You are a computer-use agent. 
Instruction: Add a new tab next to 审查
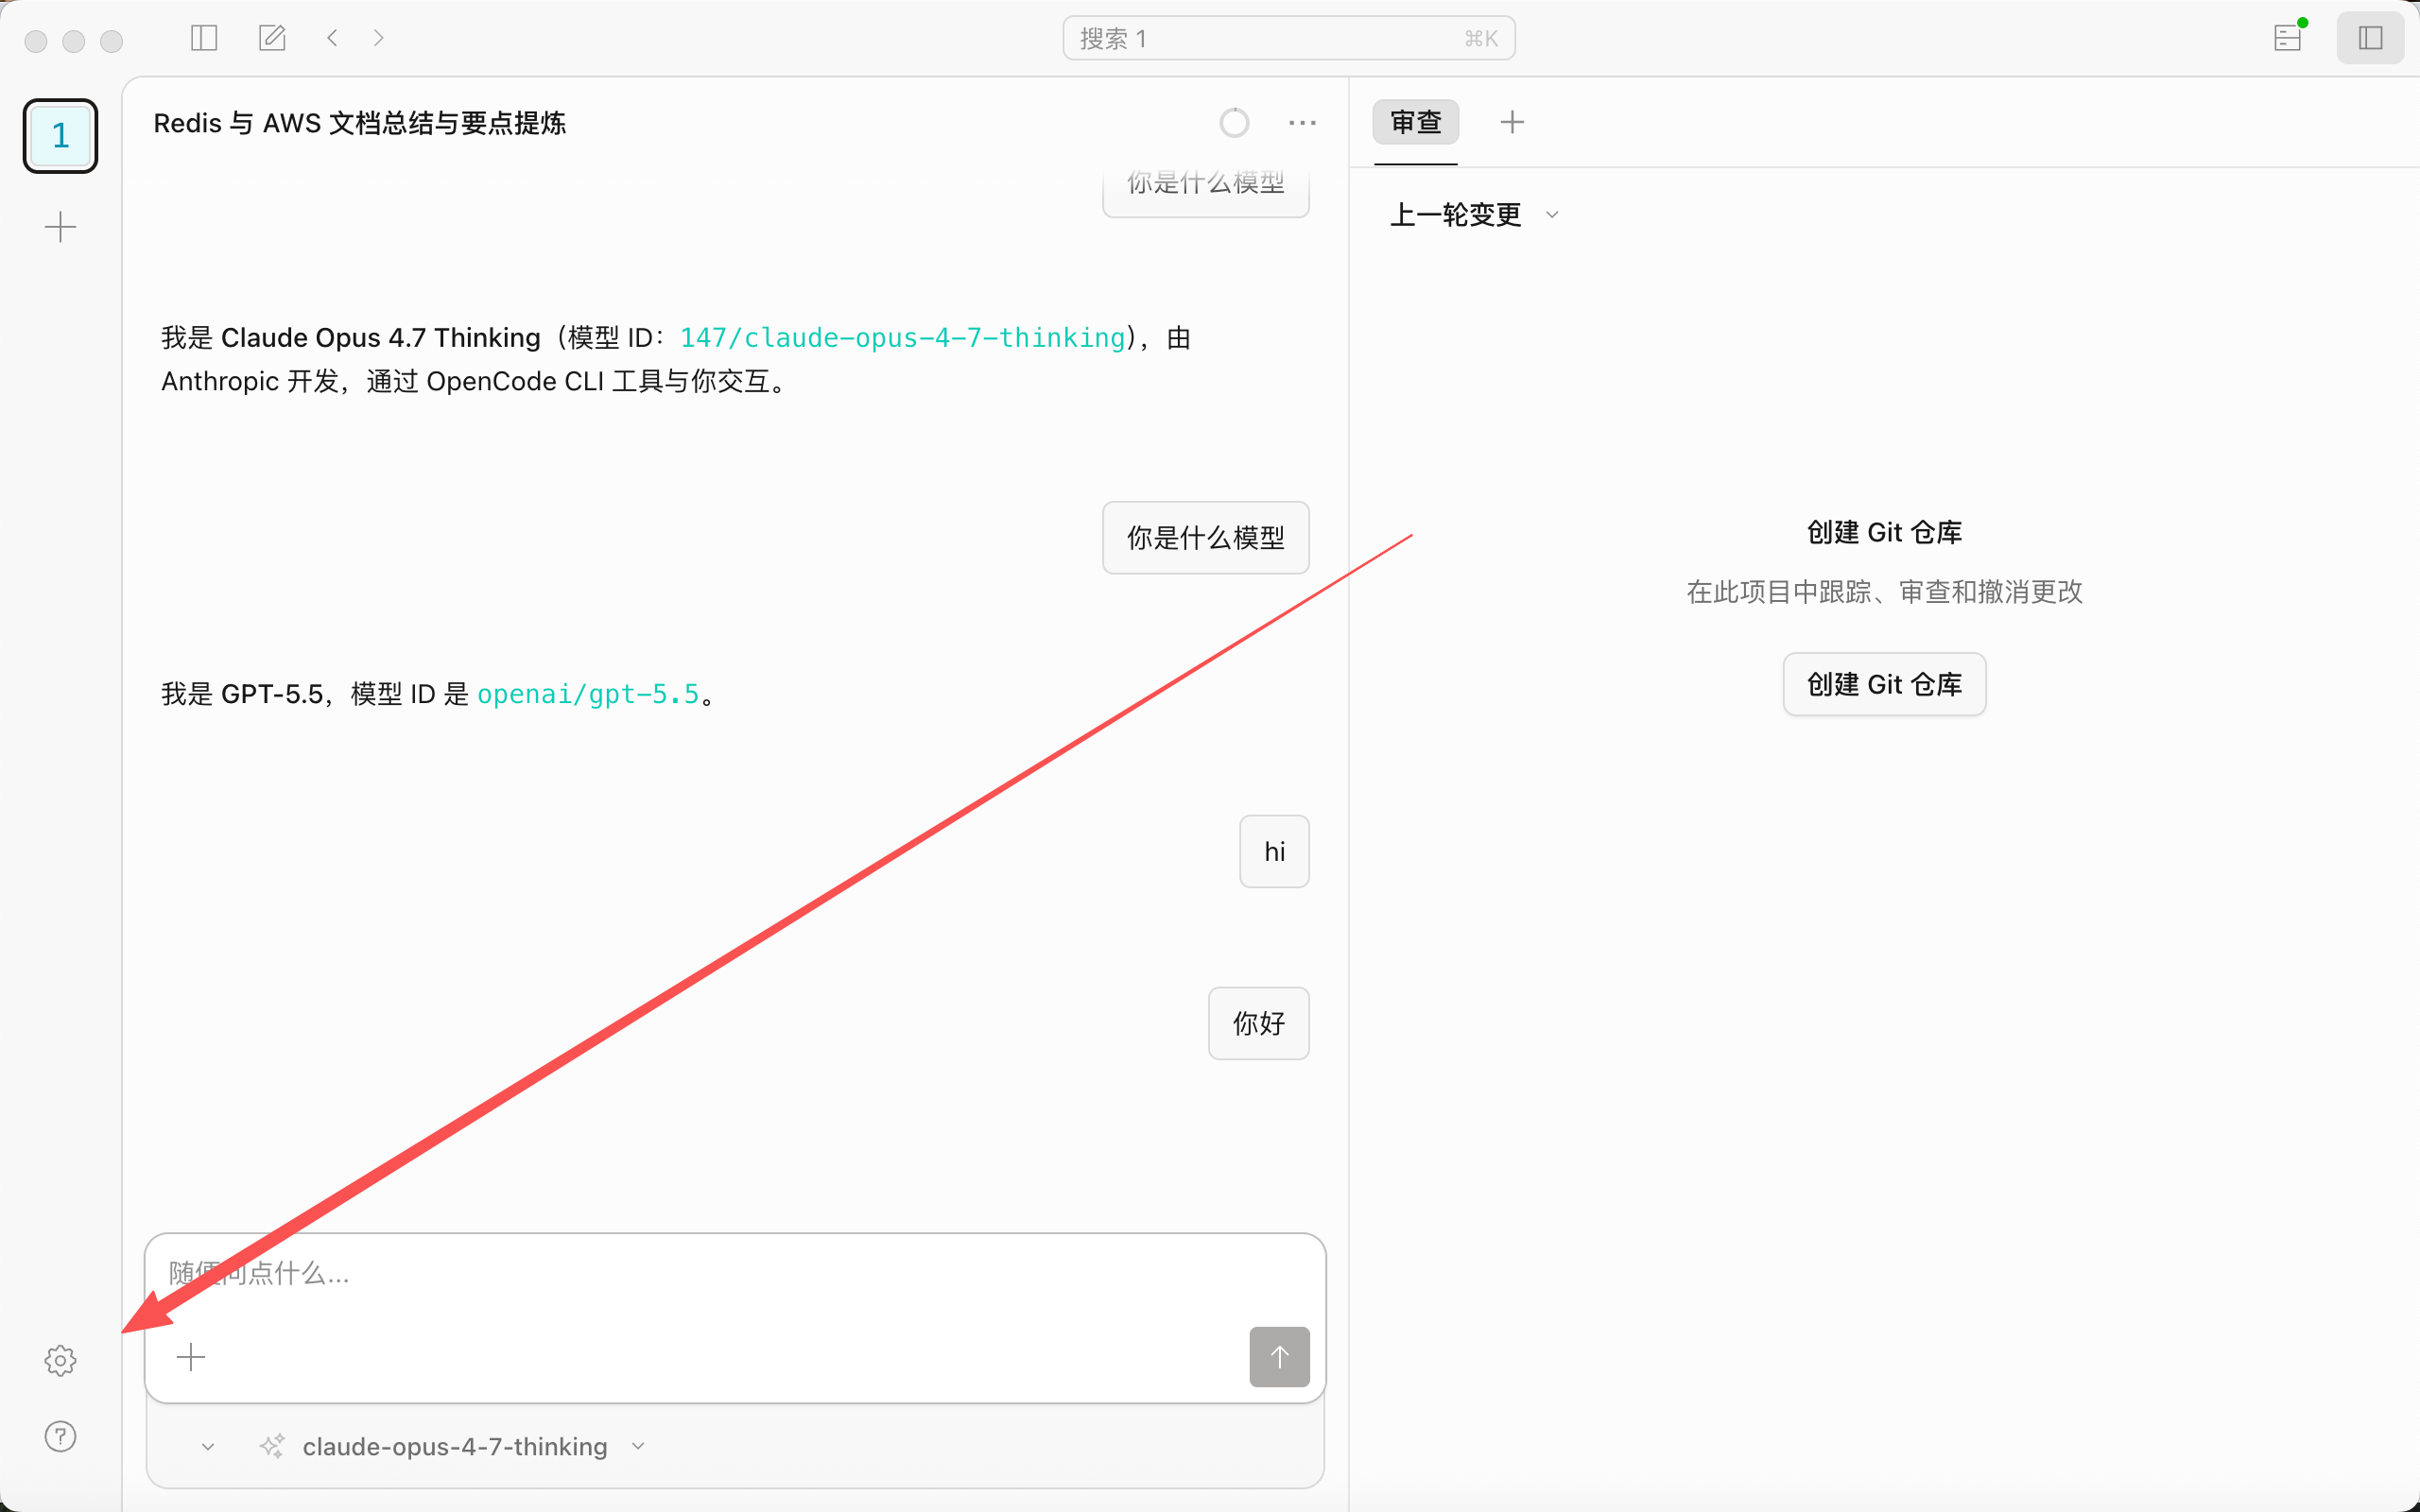1512,122
